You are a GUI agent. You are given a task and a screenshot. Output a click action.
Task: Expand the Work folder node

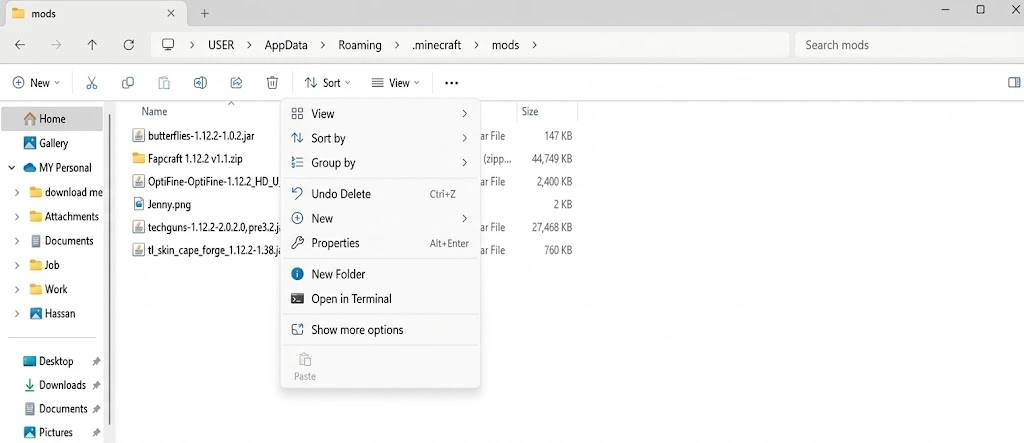pyautogui.click(x=17, y=289)
